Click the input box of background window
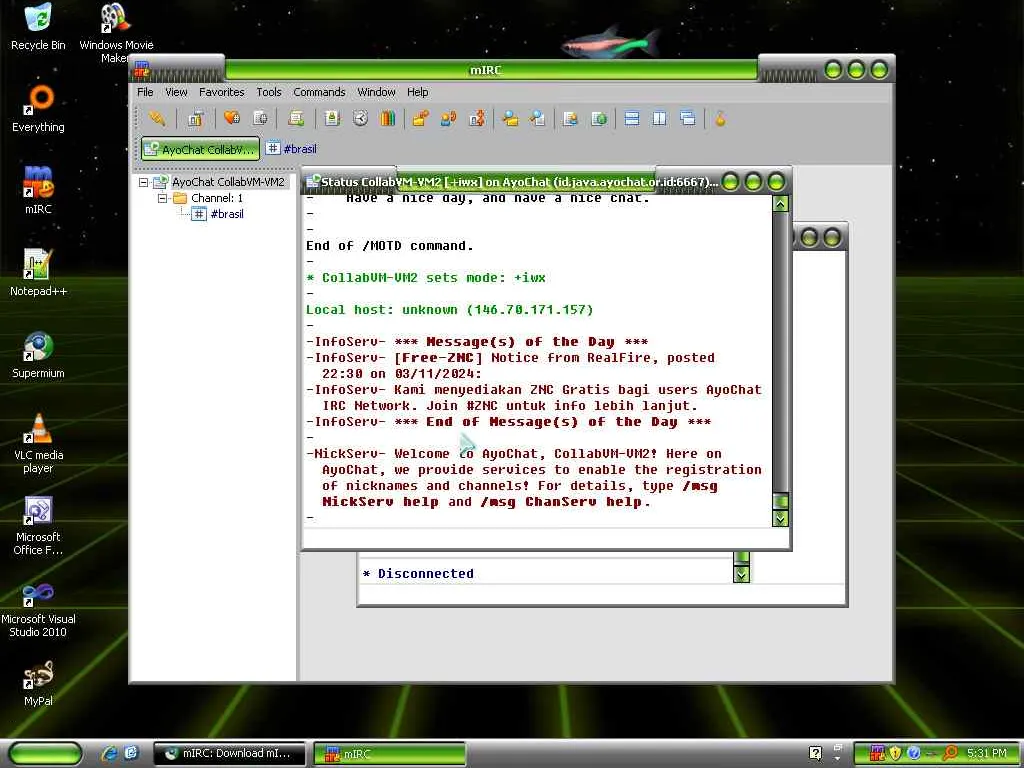 [601, 594]
